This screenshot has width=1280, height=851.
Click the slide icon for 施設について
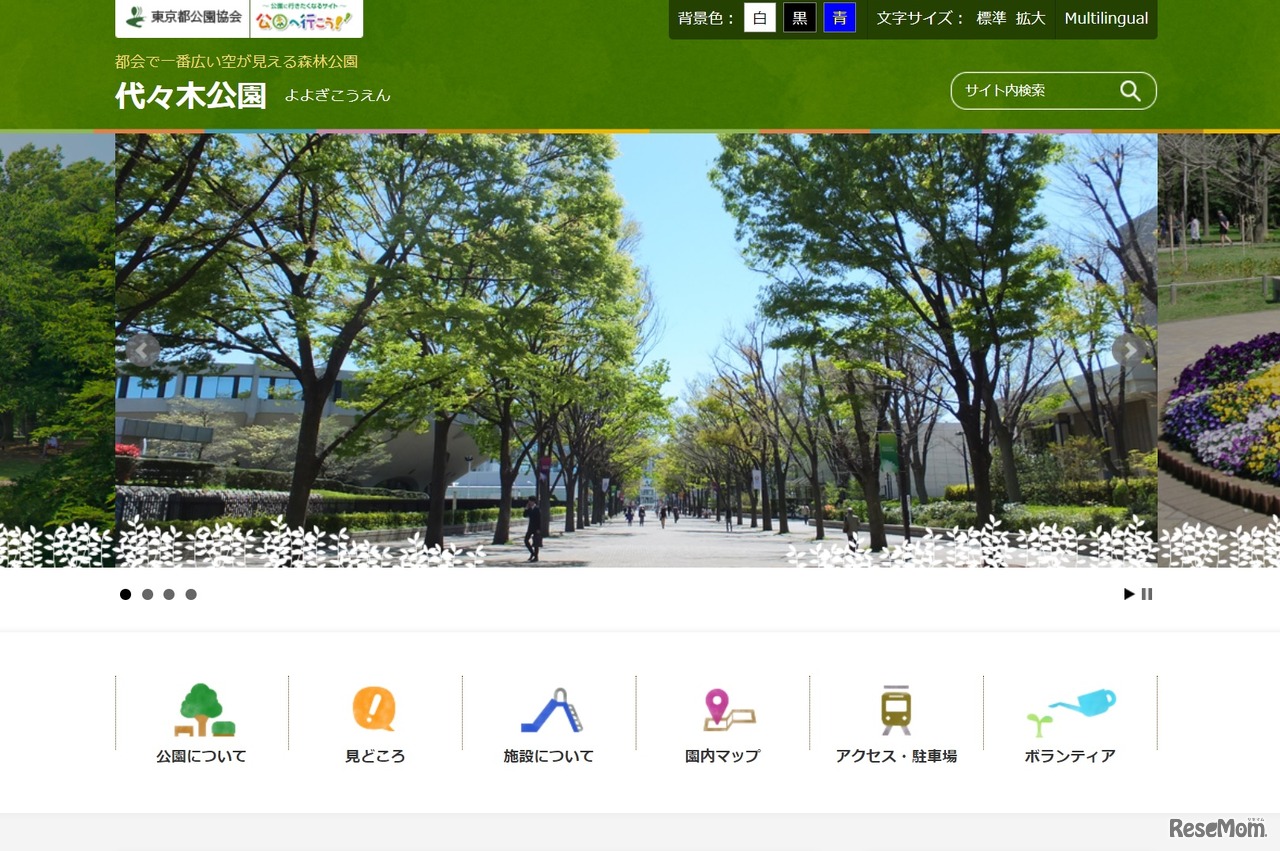click(x=549, y=710)
